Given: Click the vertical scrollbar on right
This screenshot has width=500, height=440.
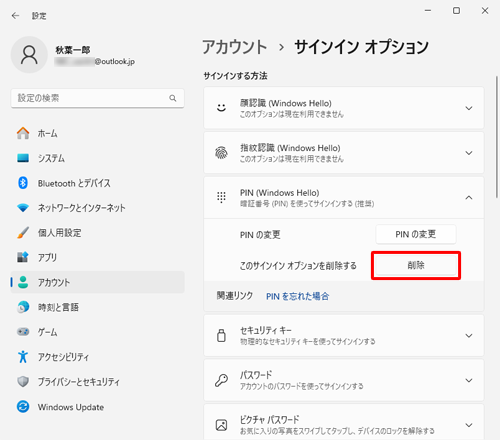Looking at the screenshot, I should point(496,137).
